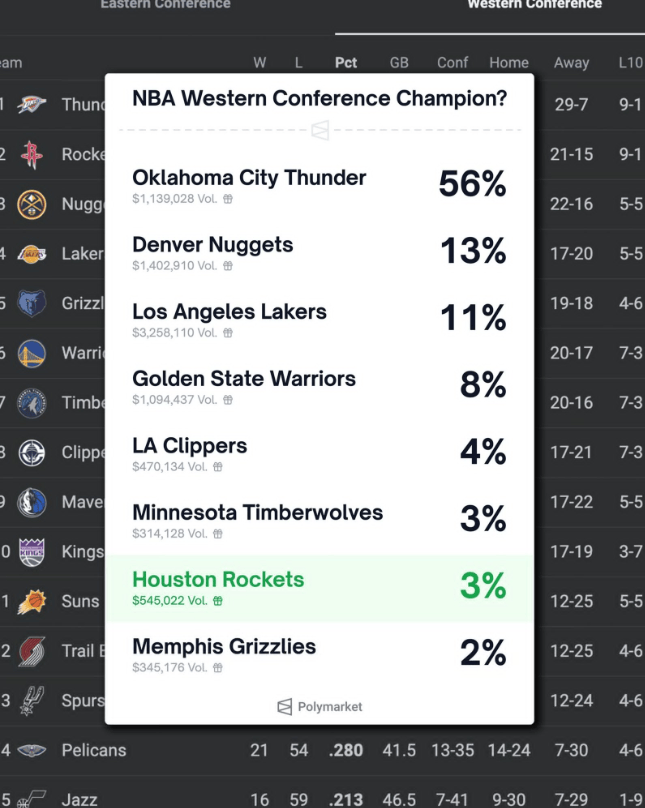Click the Sacramento Kings team logo
Image resolution: width=645 pixels, height=808 pixels.
tap(32, 551)
